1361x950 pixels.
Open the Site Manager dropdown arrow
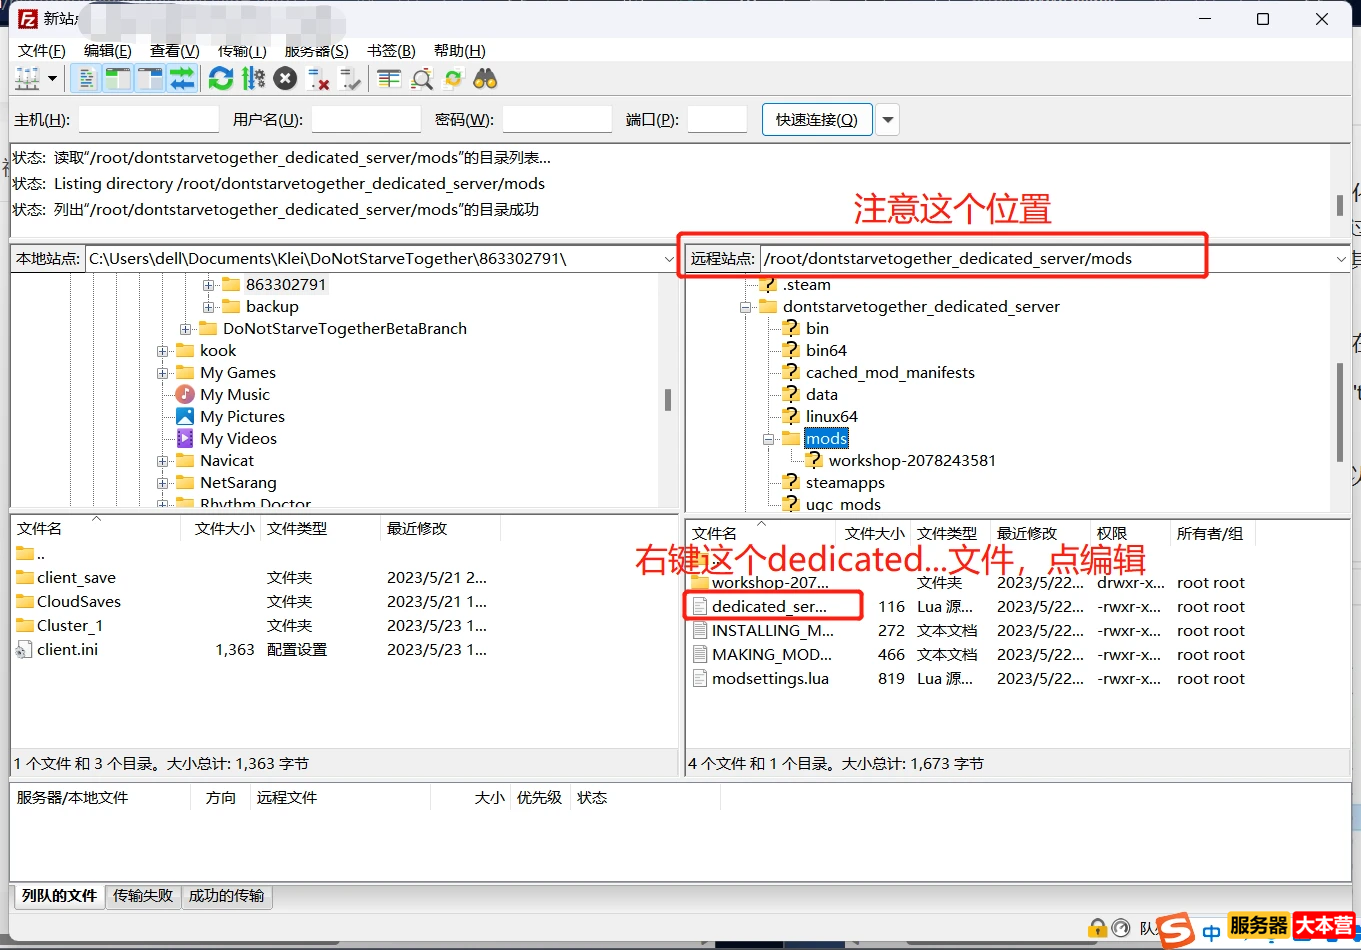(x=52, y=78)
